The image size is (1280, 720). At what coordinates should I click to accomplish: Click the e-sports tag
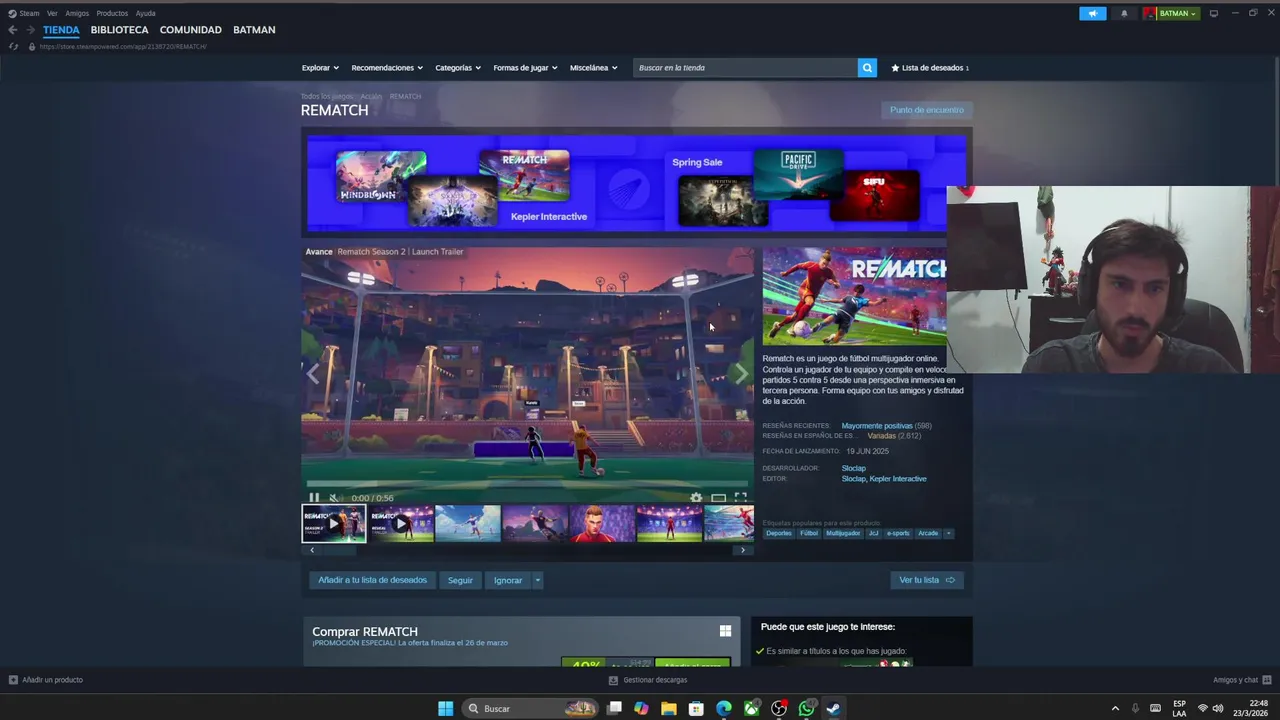pos(898,533)
